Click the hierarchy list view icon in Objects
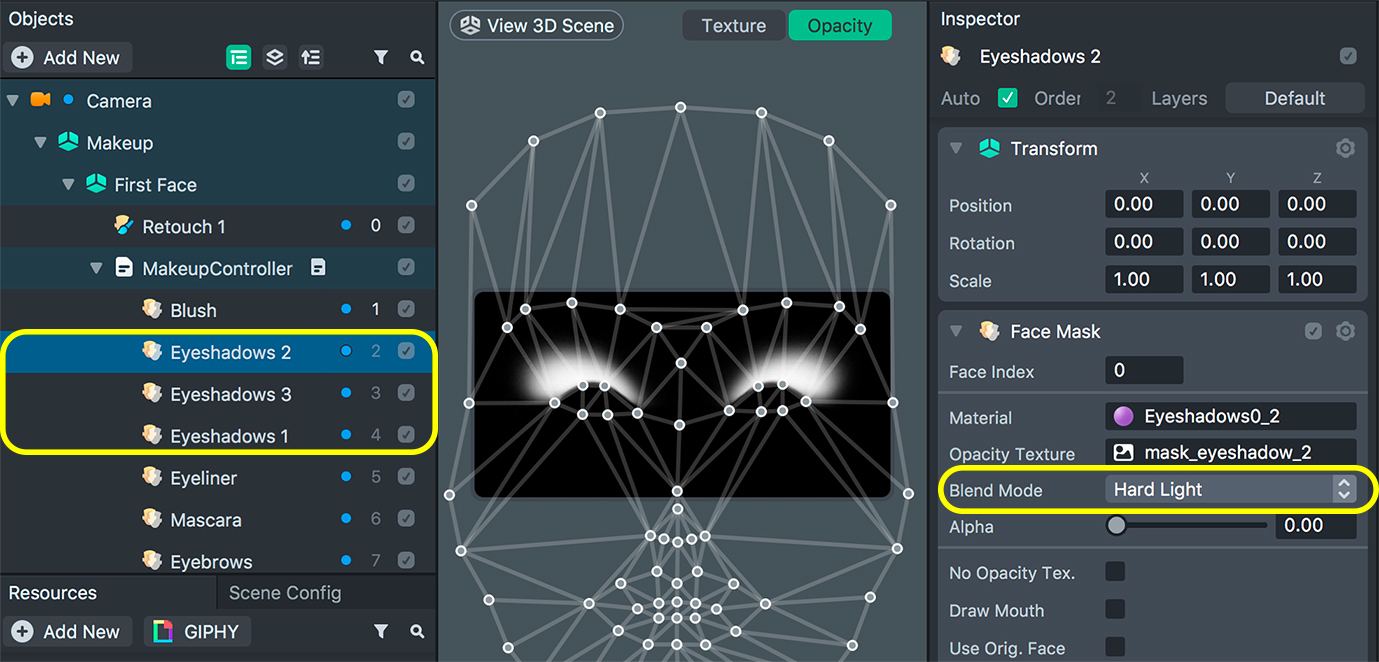 coord(238,58)
